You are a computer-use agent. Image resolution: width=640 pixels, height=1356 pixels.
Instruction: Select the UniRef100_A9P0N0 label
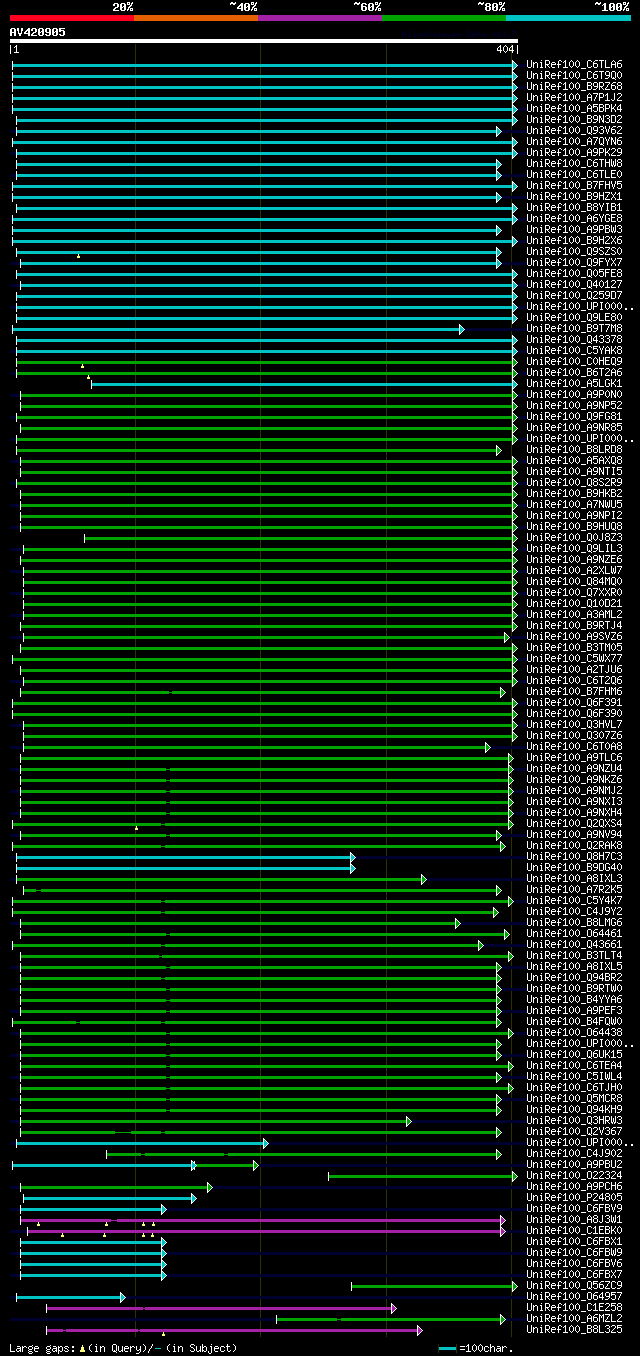pos(574,394)
